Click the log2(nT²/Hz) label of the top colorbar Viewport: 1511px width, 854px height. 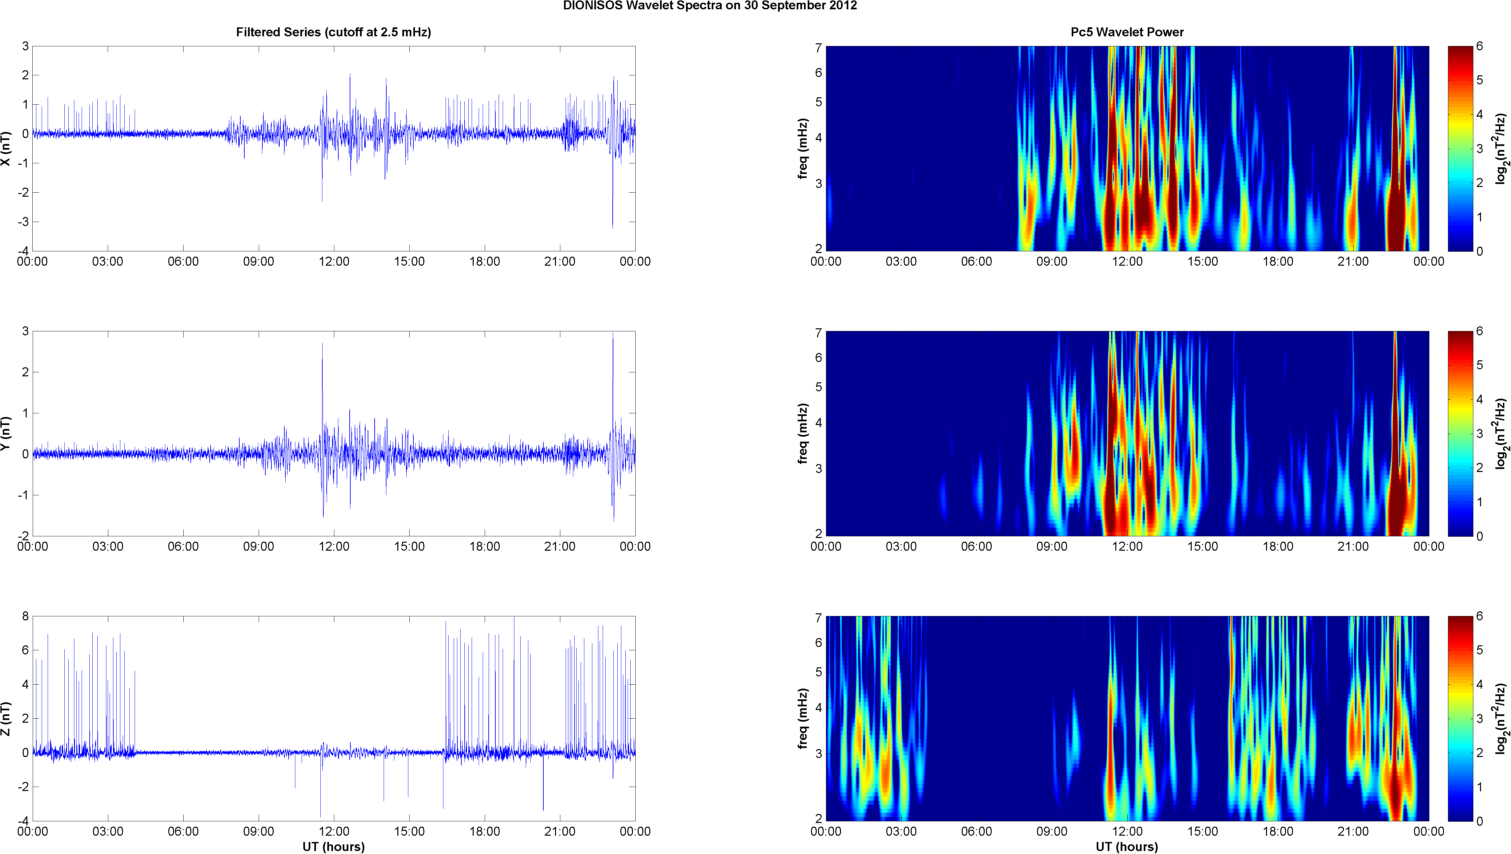tap(1502, 149)
